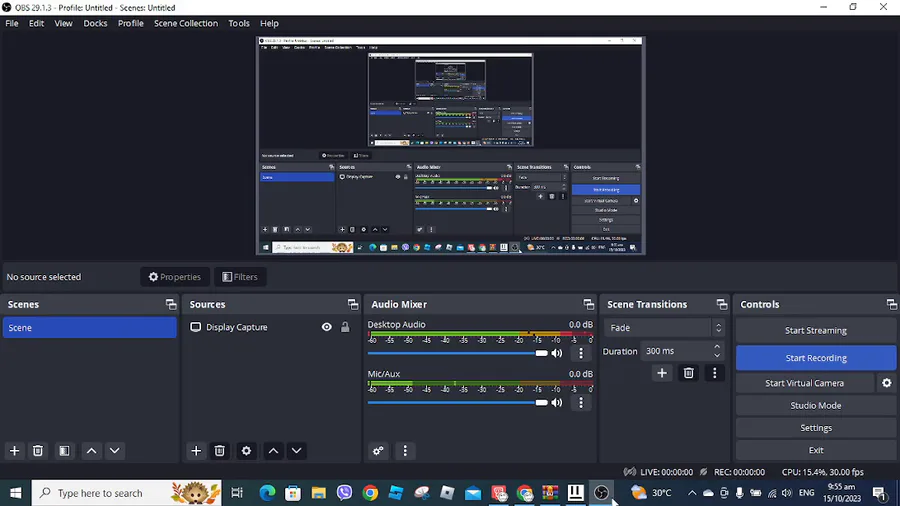Click Start Recording button

(816, 358)
